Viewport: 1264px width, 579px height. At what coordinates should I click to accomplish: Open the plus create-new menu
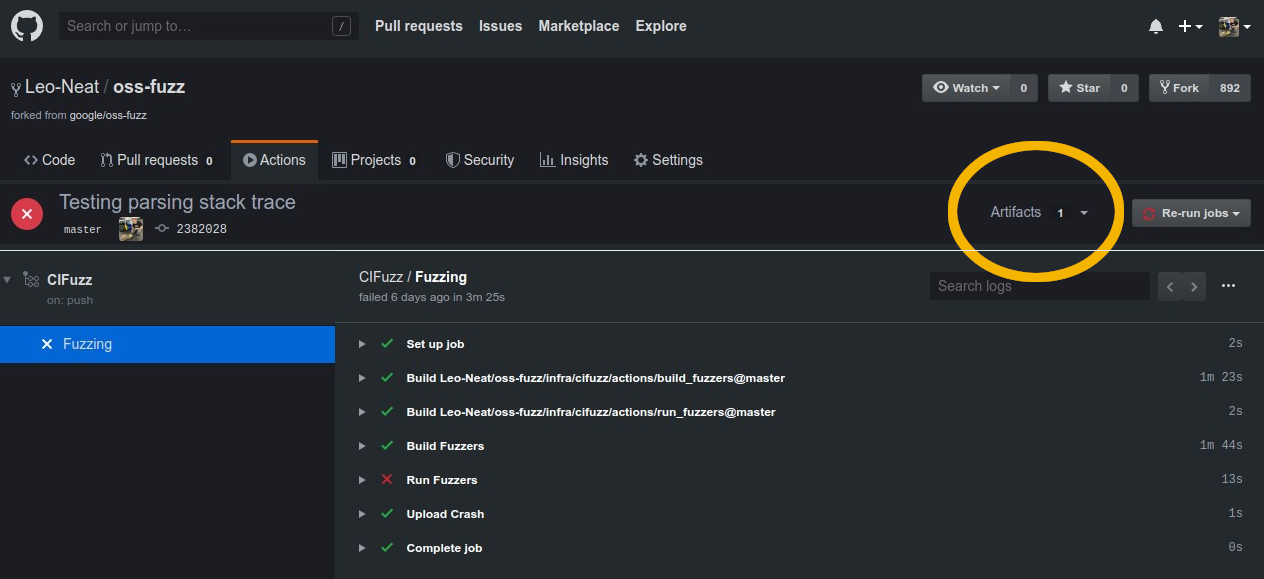1190,27
